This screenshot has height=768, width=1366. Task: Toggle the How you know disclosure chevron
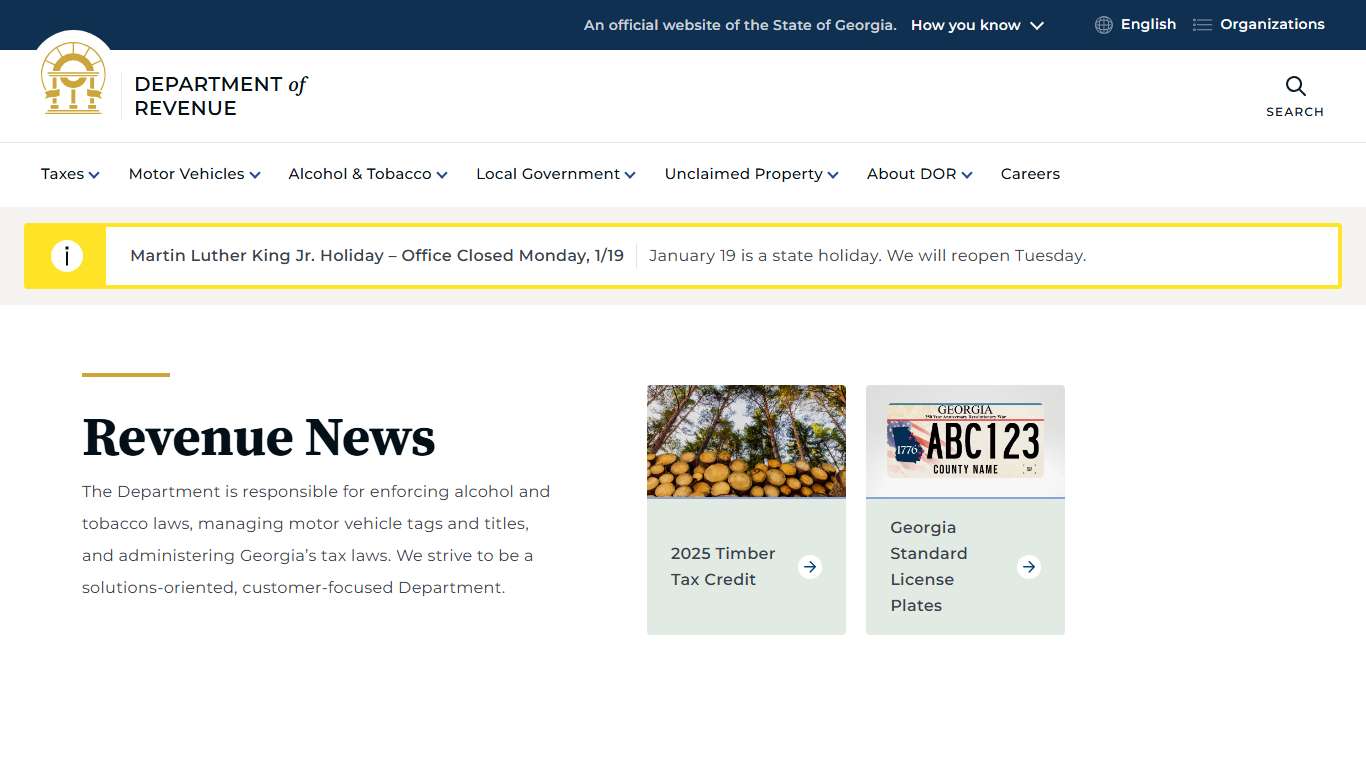[x=1037, y=25]
